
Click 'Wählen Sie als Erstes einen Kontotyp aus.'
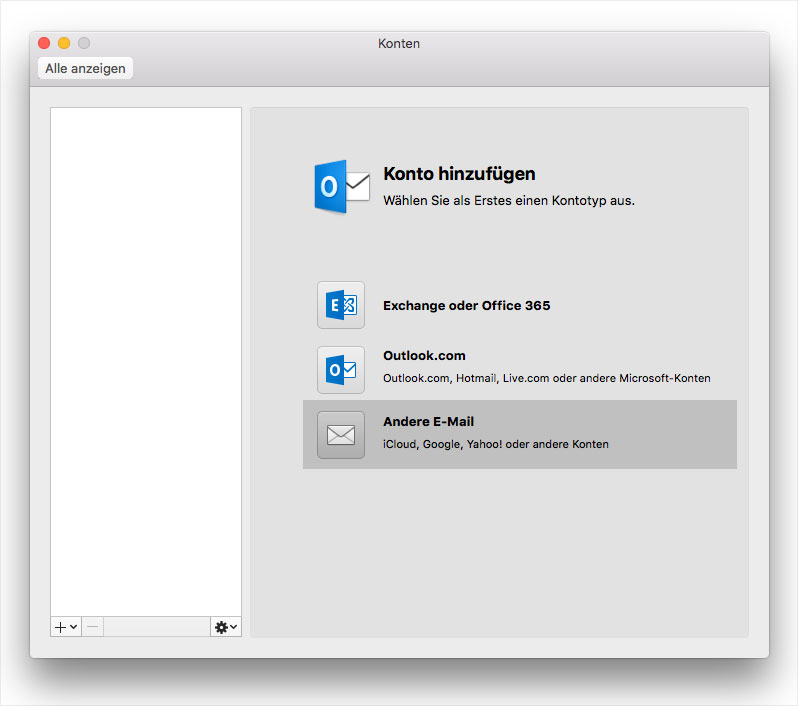pos(509,201)
